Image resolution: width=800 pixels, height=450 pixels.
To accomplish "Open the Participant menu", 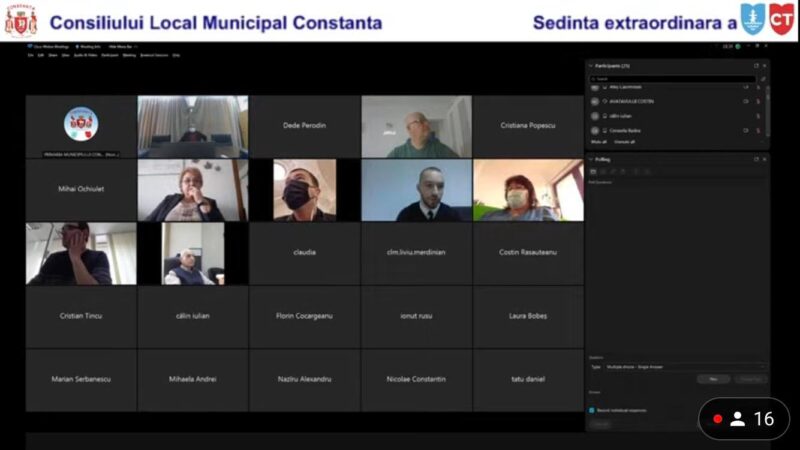I will click(109, 55).
